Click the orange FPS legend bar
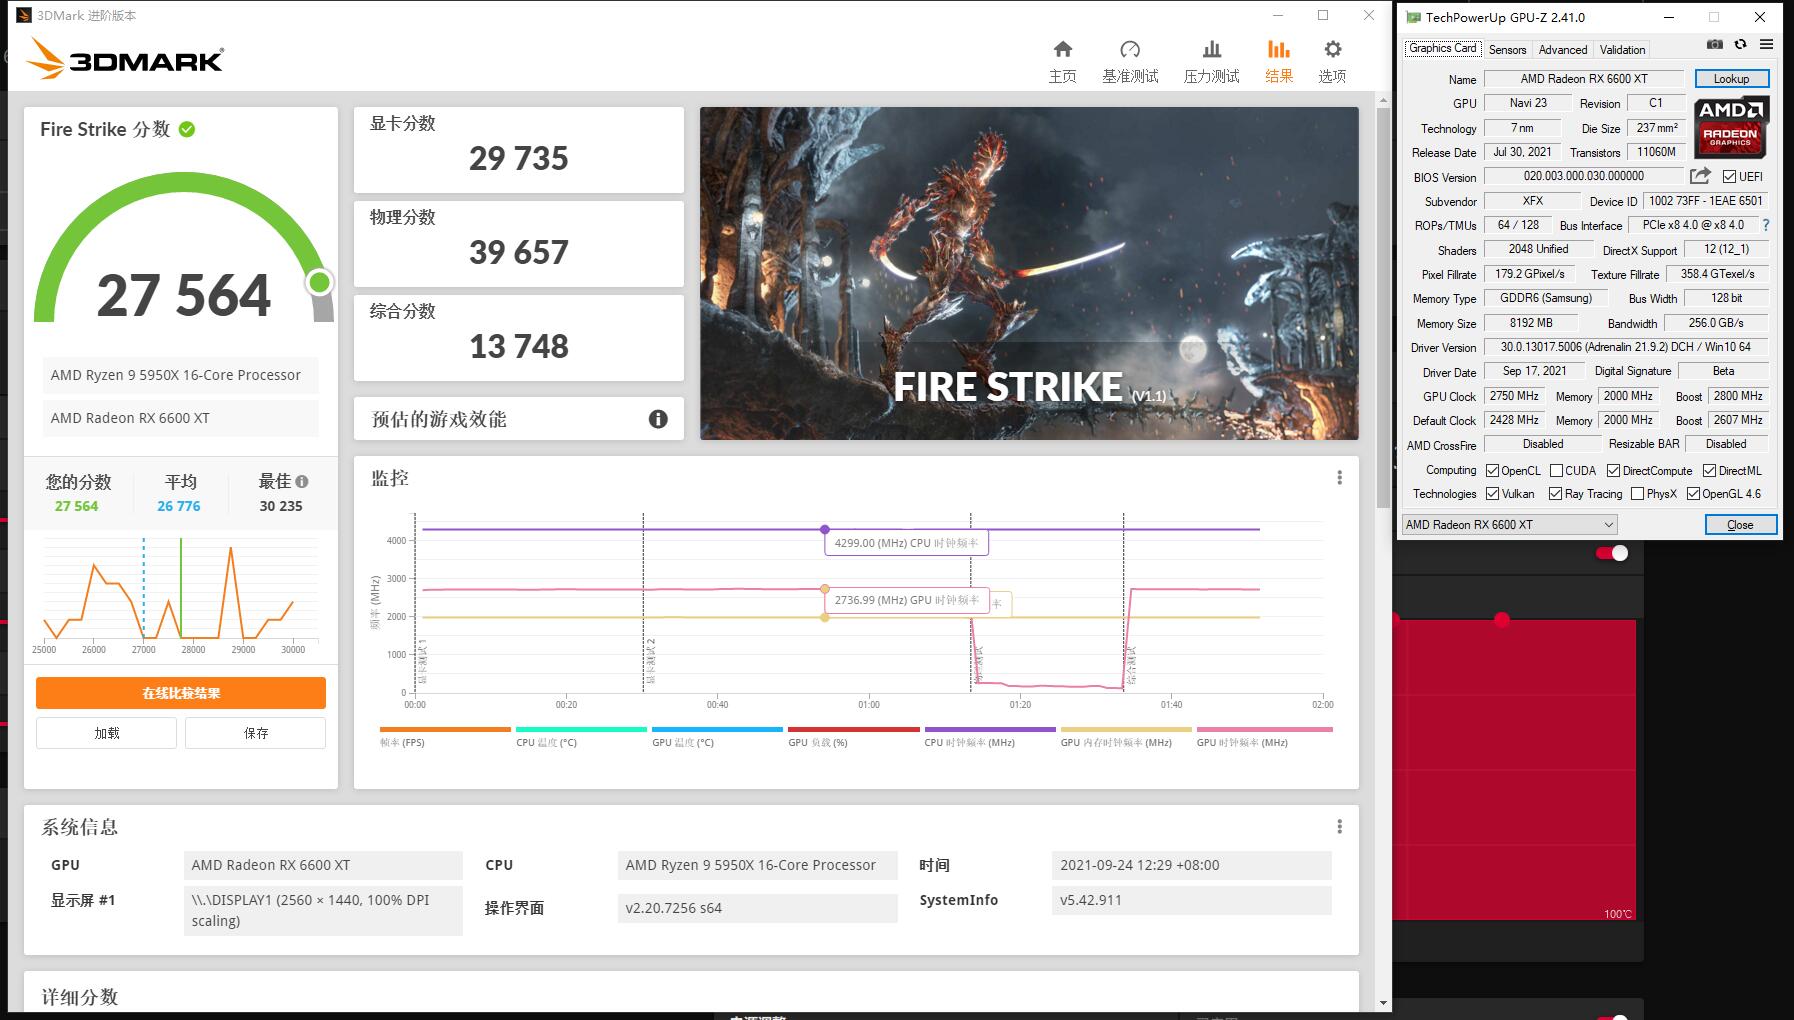Image resolution: width=1794 pixels, height=1020 pixels. tap(445, 730)
